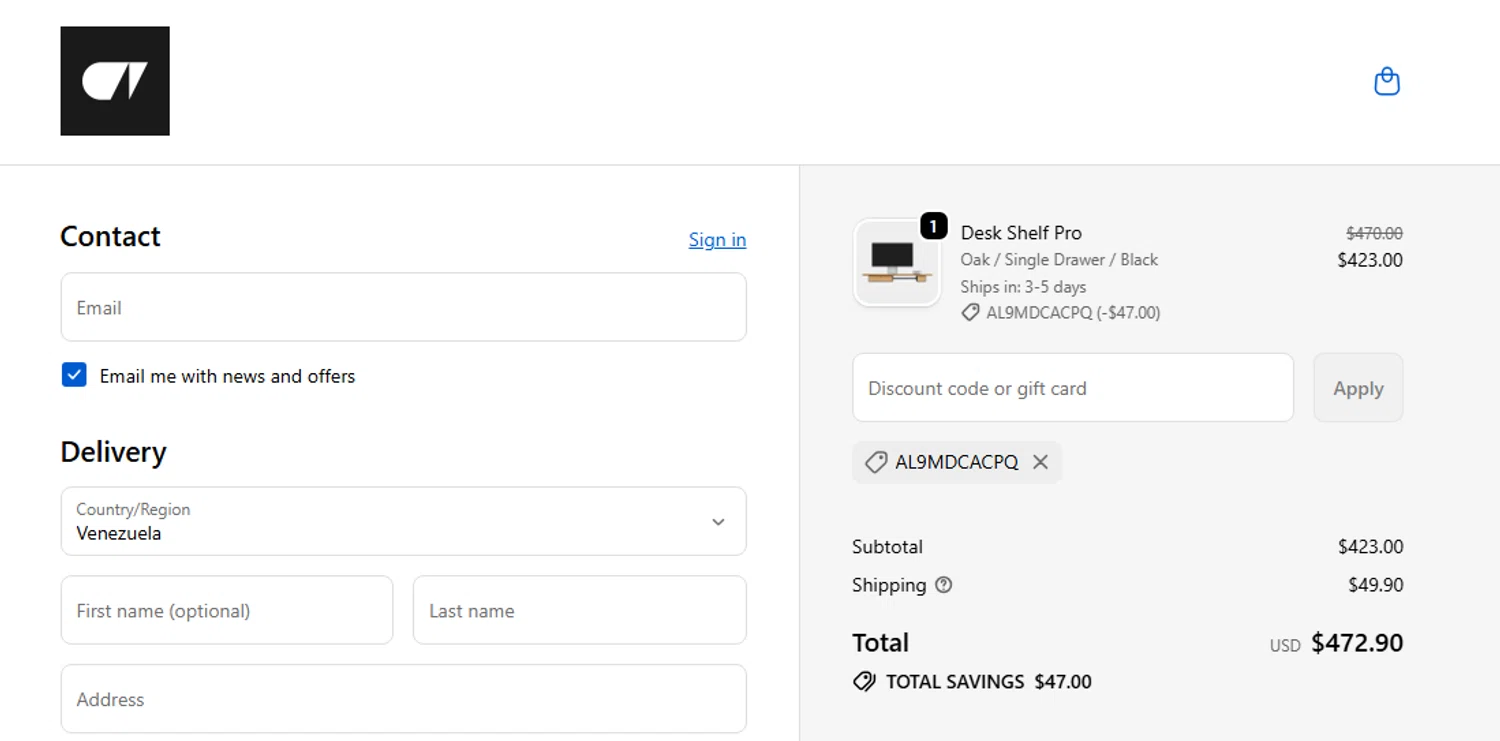Click tag icon beside AL9MDCACPQ (-$47.00)
The image size is (1500, 741).
coord(970,313)
